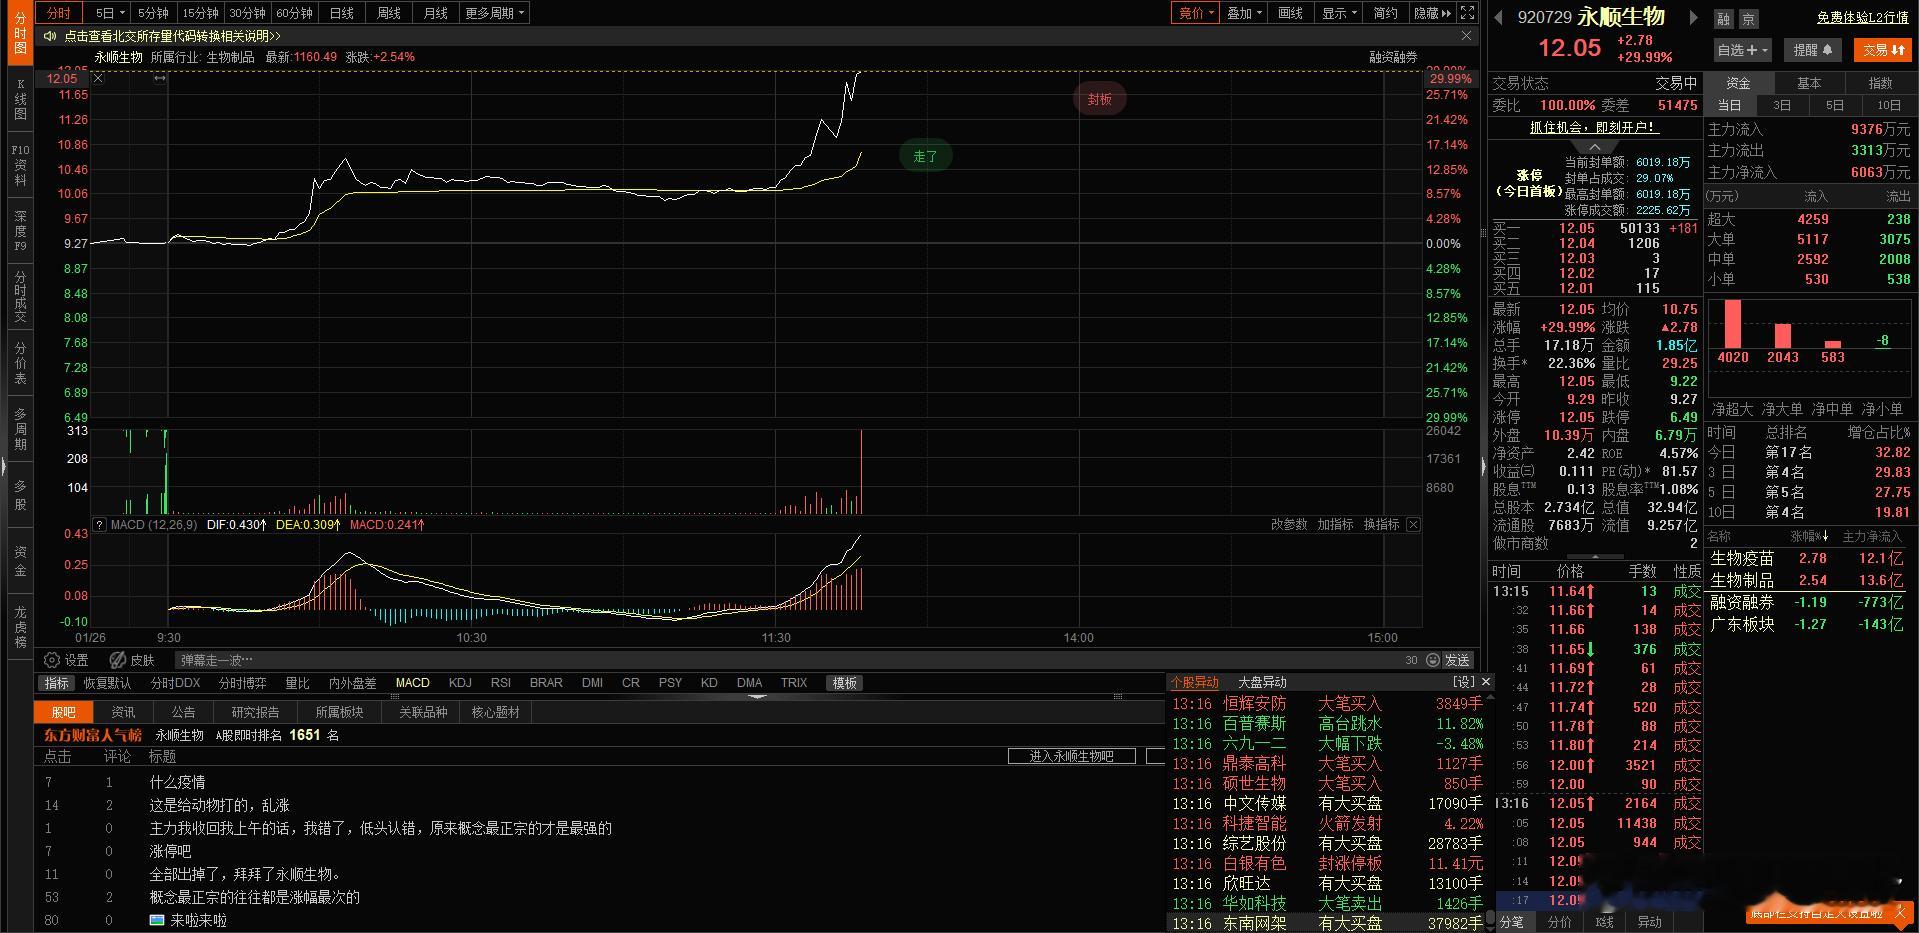Image resolution: width=1919 pixels, height=933 pixels.
Task: Open the 5日 period dropdown
Action: pyautogui.click(x=110, y=13)
